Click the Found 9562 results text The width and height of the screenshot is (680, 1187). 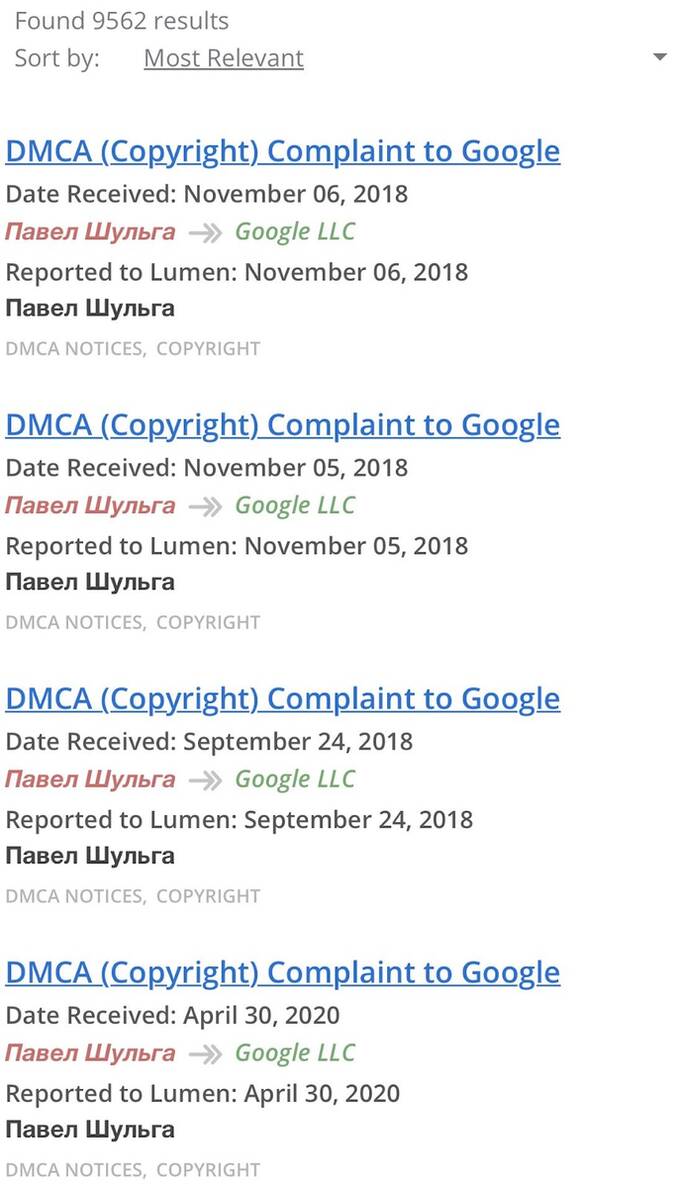pos(122,21)
